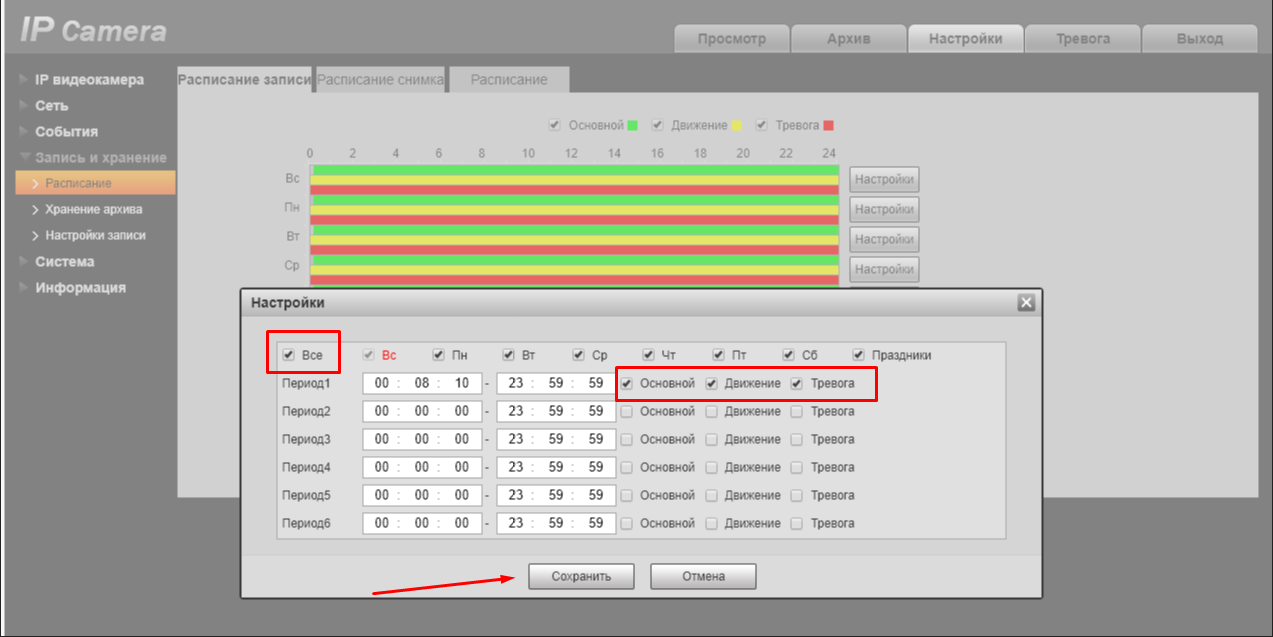
Task: Click Период1 start seconds field 10
Action: click(461, 383)
